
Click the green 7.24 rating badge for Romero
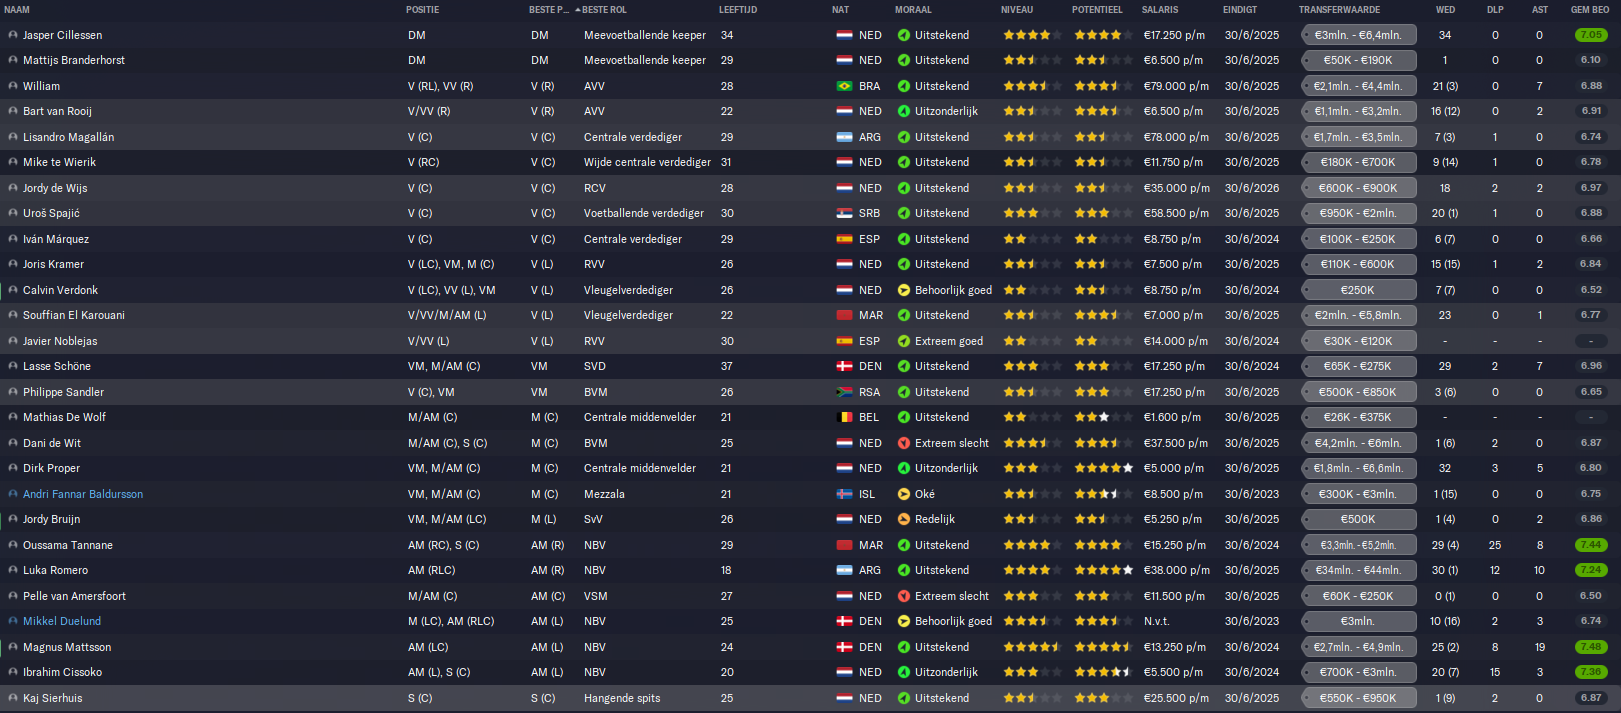point(1591,570)
